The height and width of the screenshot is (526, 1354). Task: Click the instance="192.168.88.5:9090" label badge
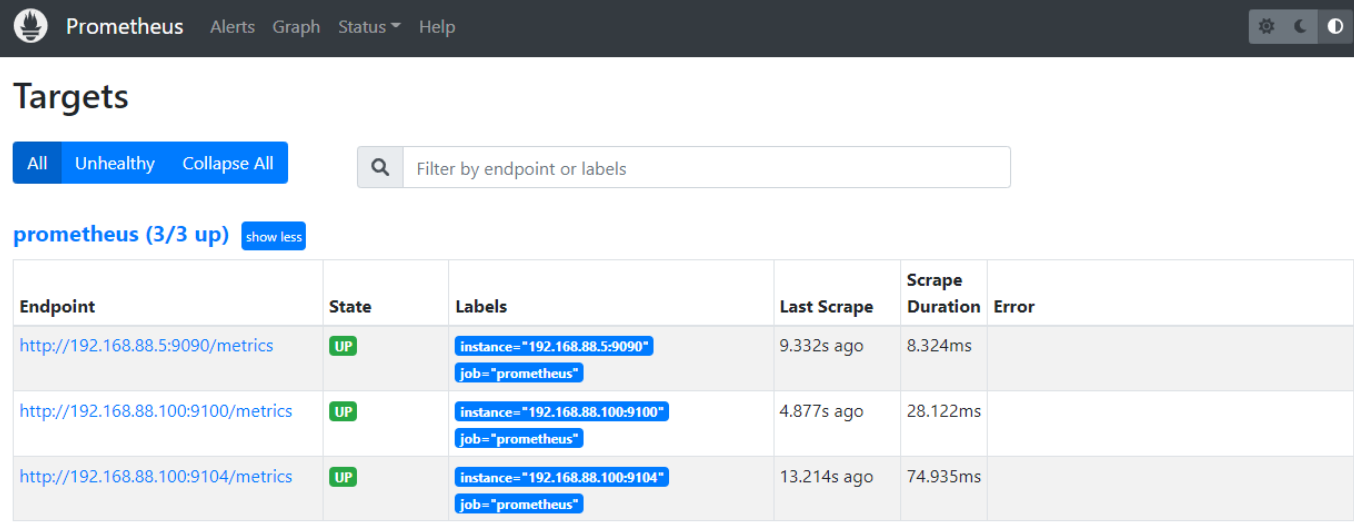pyautogui.click(x=554, y=346)
